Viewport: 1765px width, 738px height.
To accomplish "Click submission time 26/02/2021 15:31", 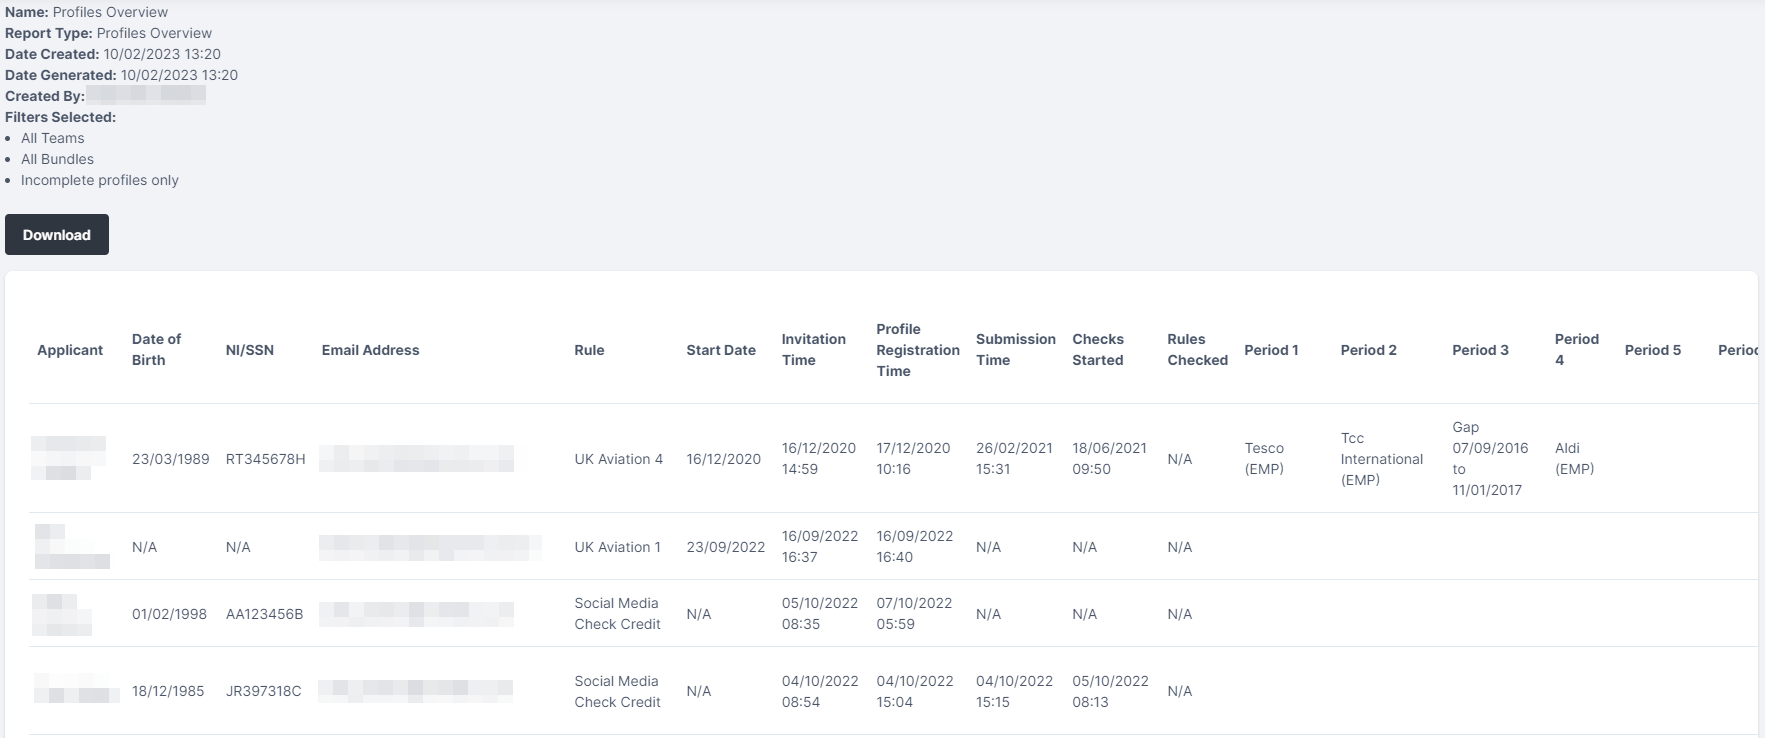I will [x=1014, y=459].
